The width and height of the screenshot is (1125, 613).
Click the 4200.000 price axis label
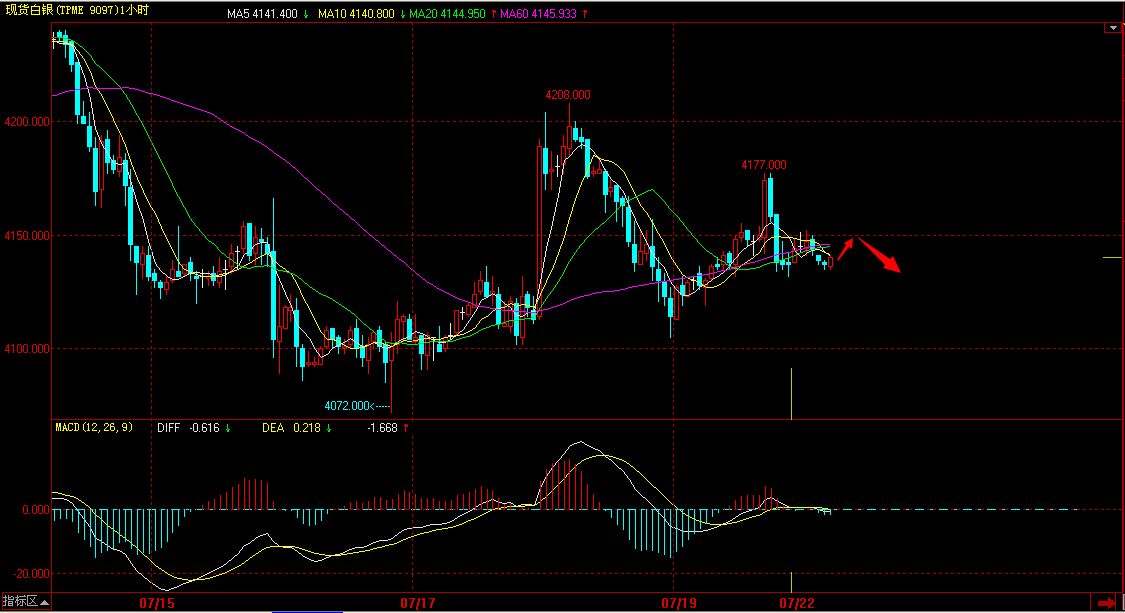point(27,122)
